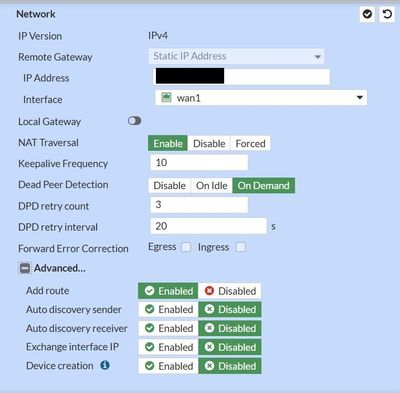Check the Egress error correction box
400x393 pixels.
tap(186, 247)
